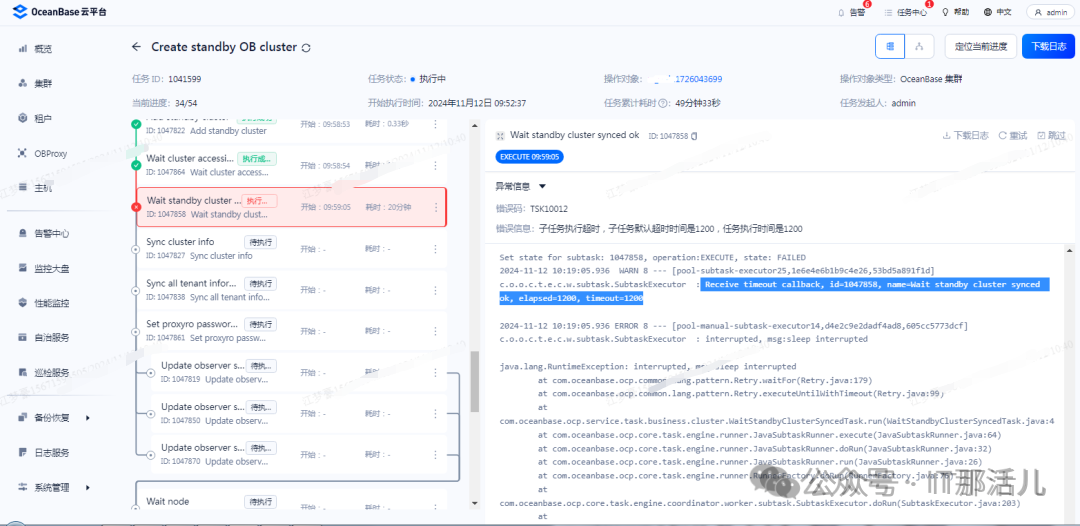This screenshot has height=526, width=1080.
Task: Copy subtask ID 1047858
Action: click(x=694, y=136)
